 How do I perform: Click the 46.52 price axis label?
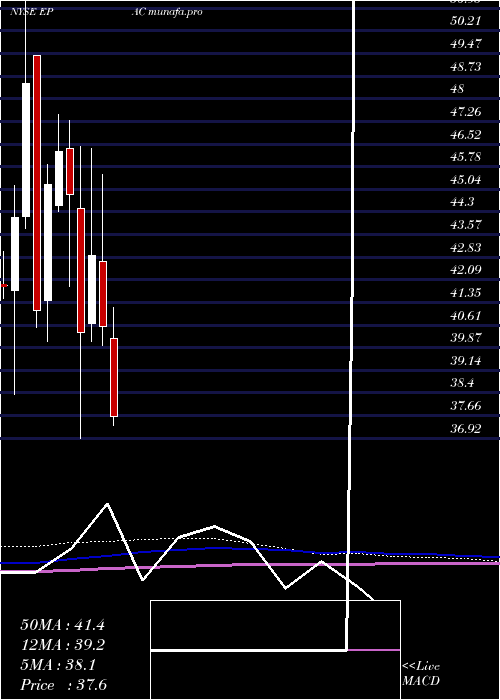click(466, 134)
